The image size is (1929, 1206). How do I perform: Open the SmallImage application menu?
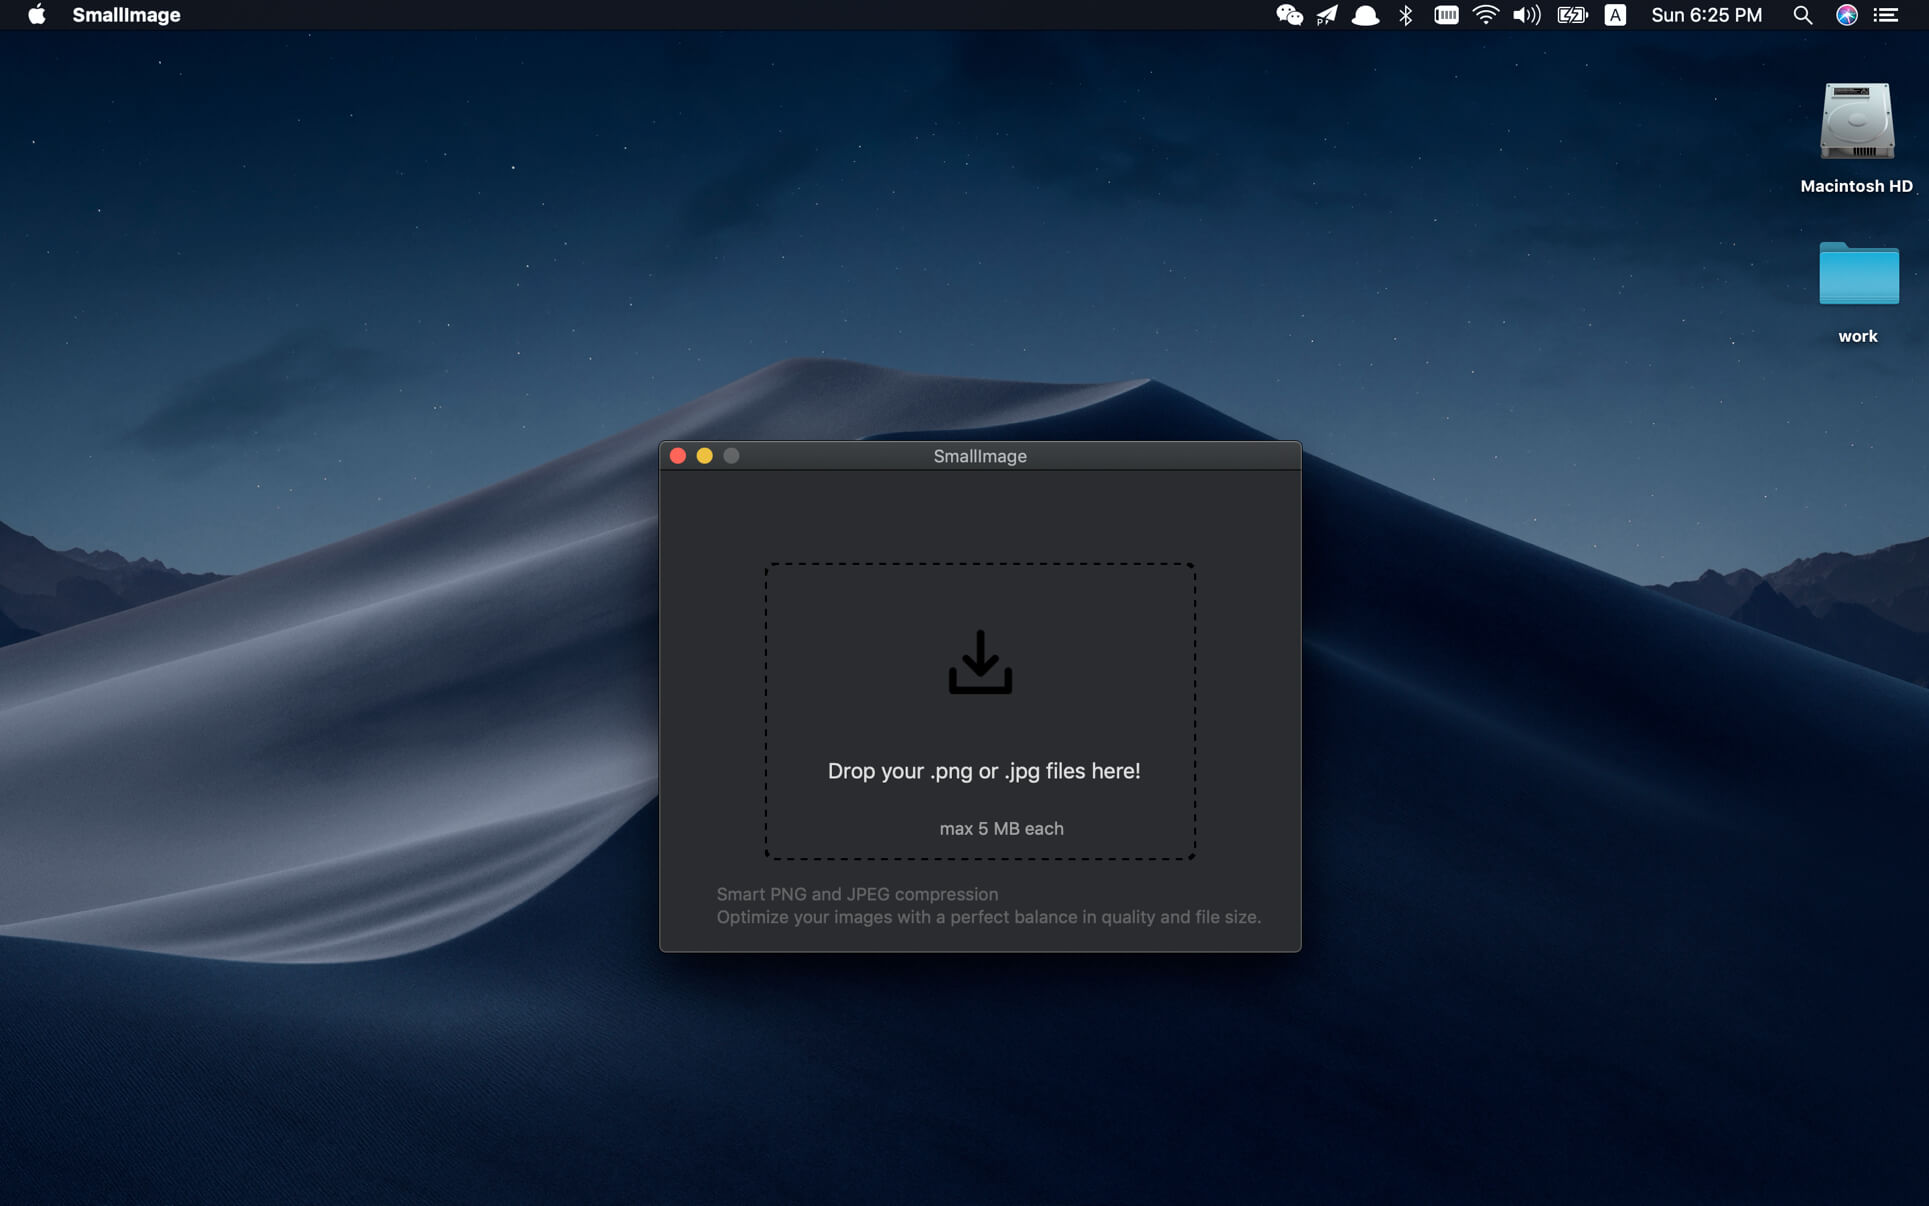pos(126,15)
